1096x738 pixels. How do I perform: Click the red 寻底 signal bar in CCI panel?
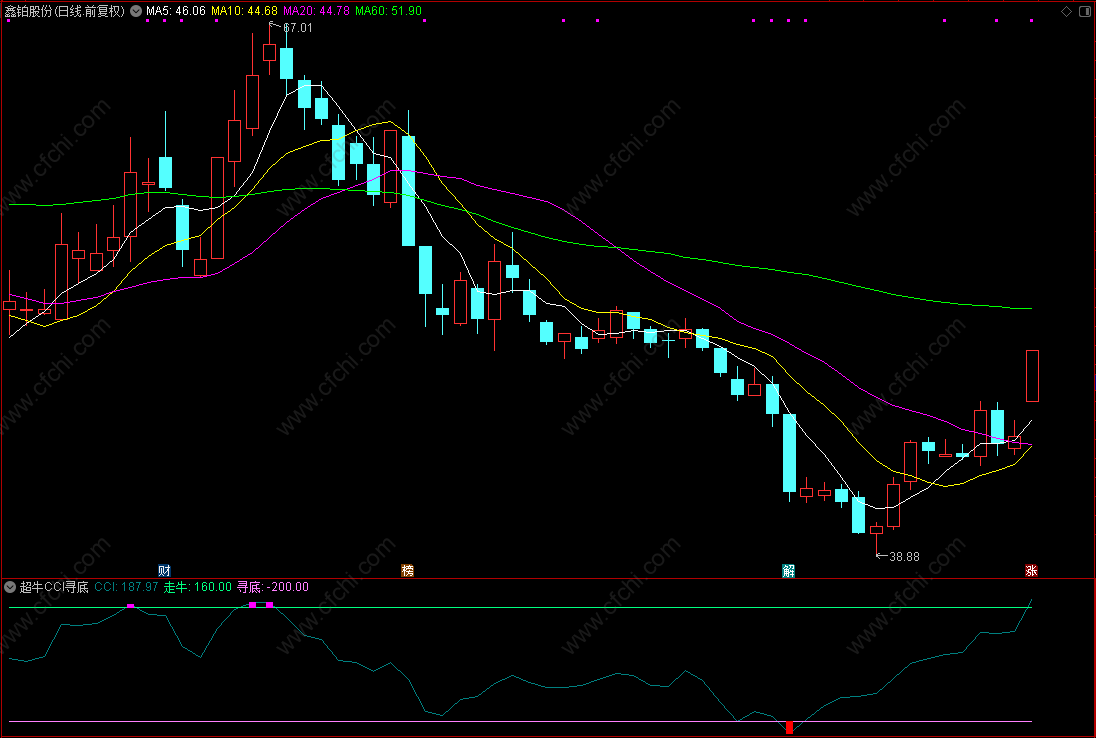click(x=789, y=728)
